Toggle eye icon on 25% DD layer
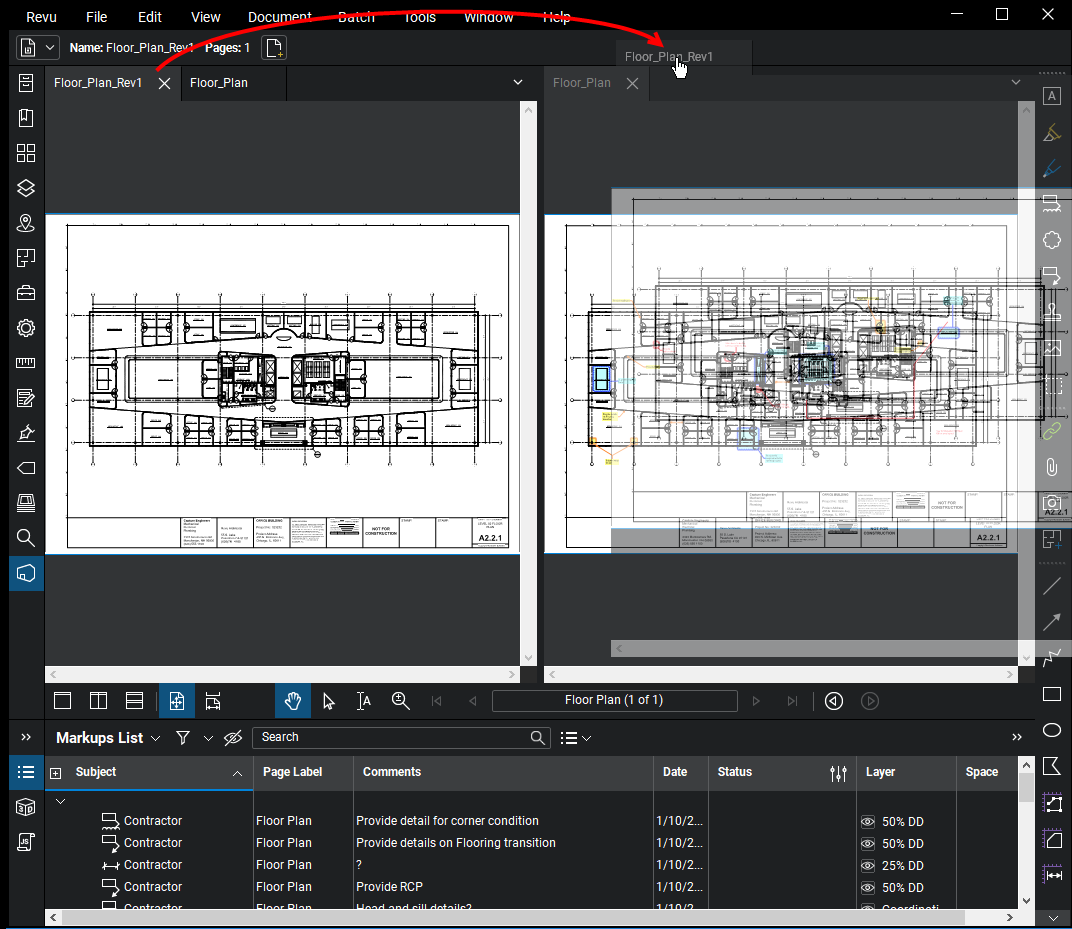 pos(868,865)
